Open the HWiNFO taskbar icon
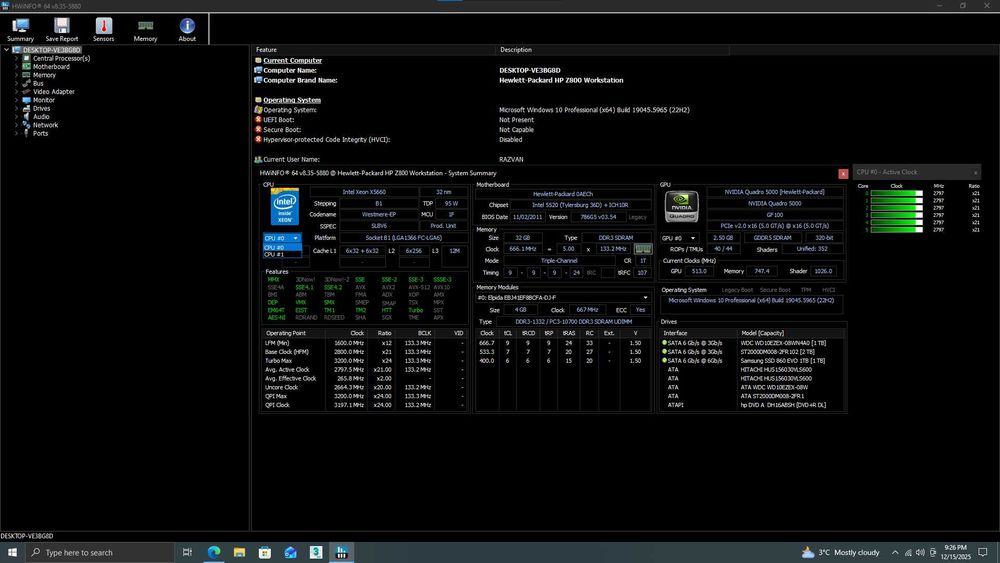Screen dimensions: 1000x563 [341, 552]
